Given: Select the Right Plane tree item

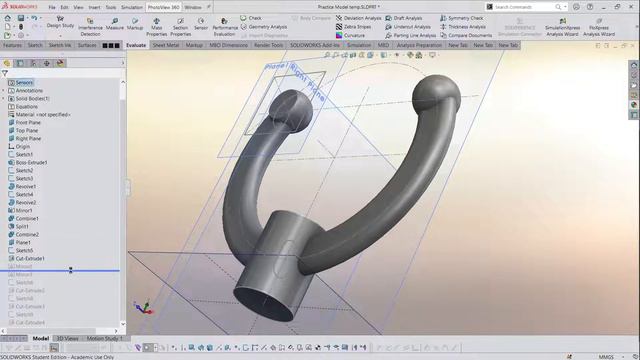Looking at the screenshot, I should pyautogui.click(x=24, y=138).
